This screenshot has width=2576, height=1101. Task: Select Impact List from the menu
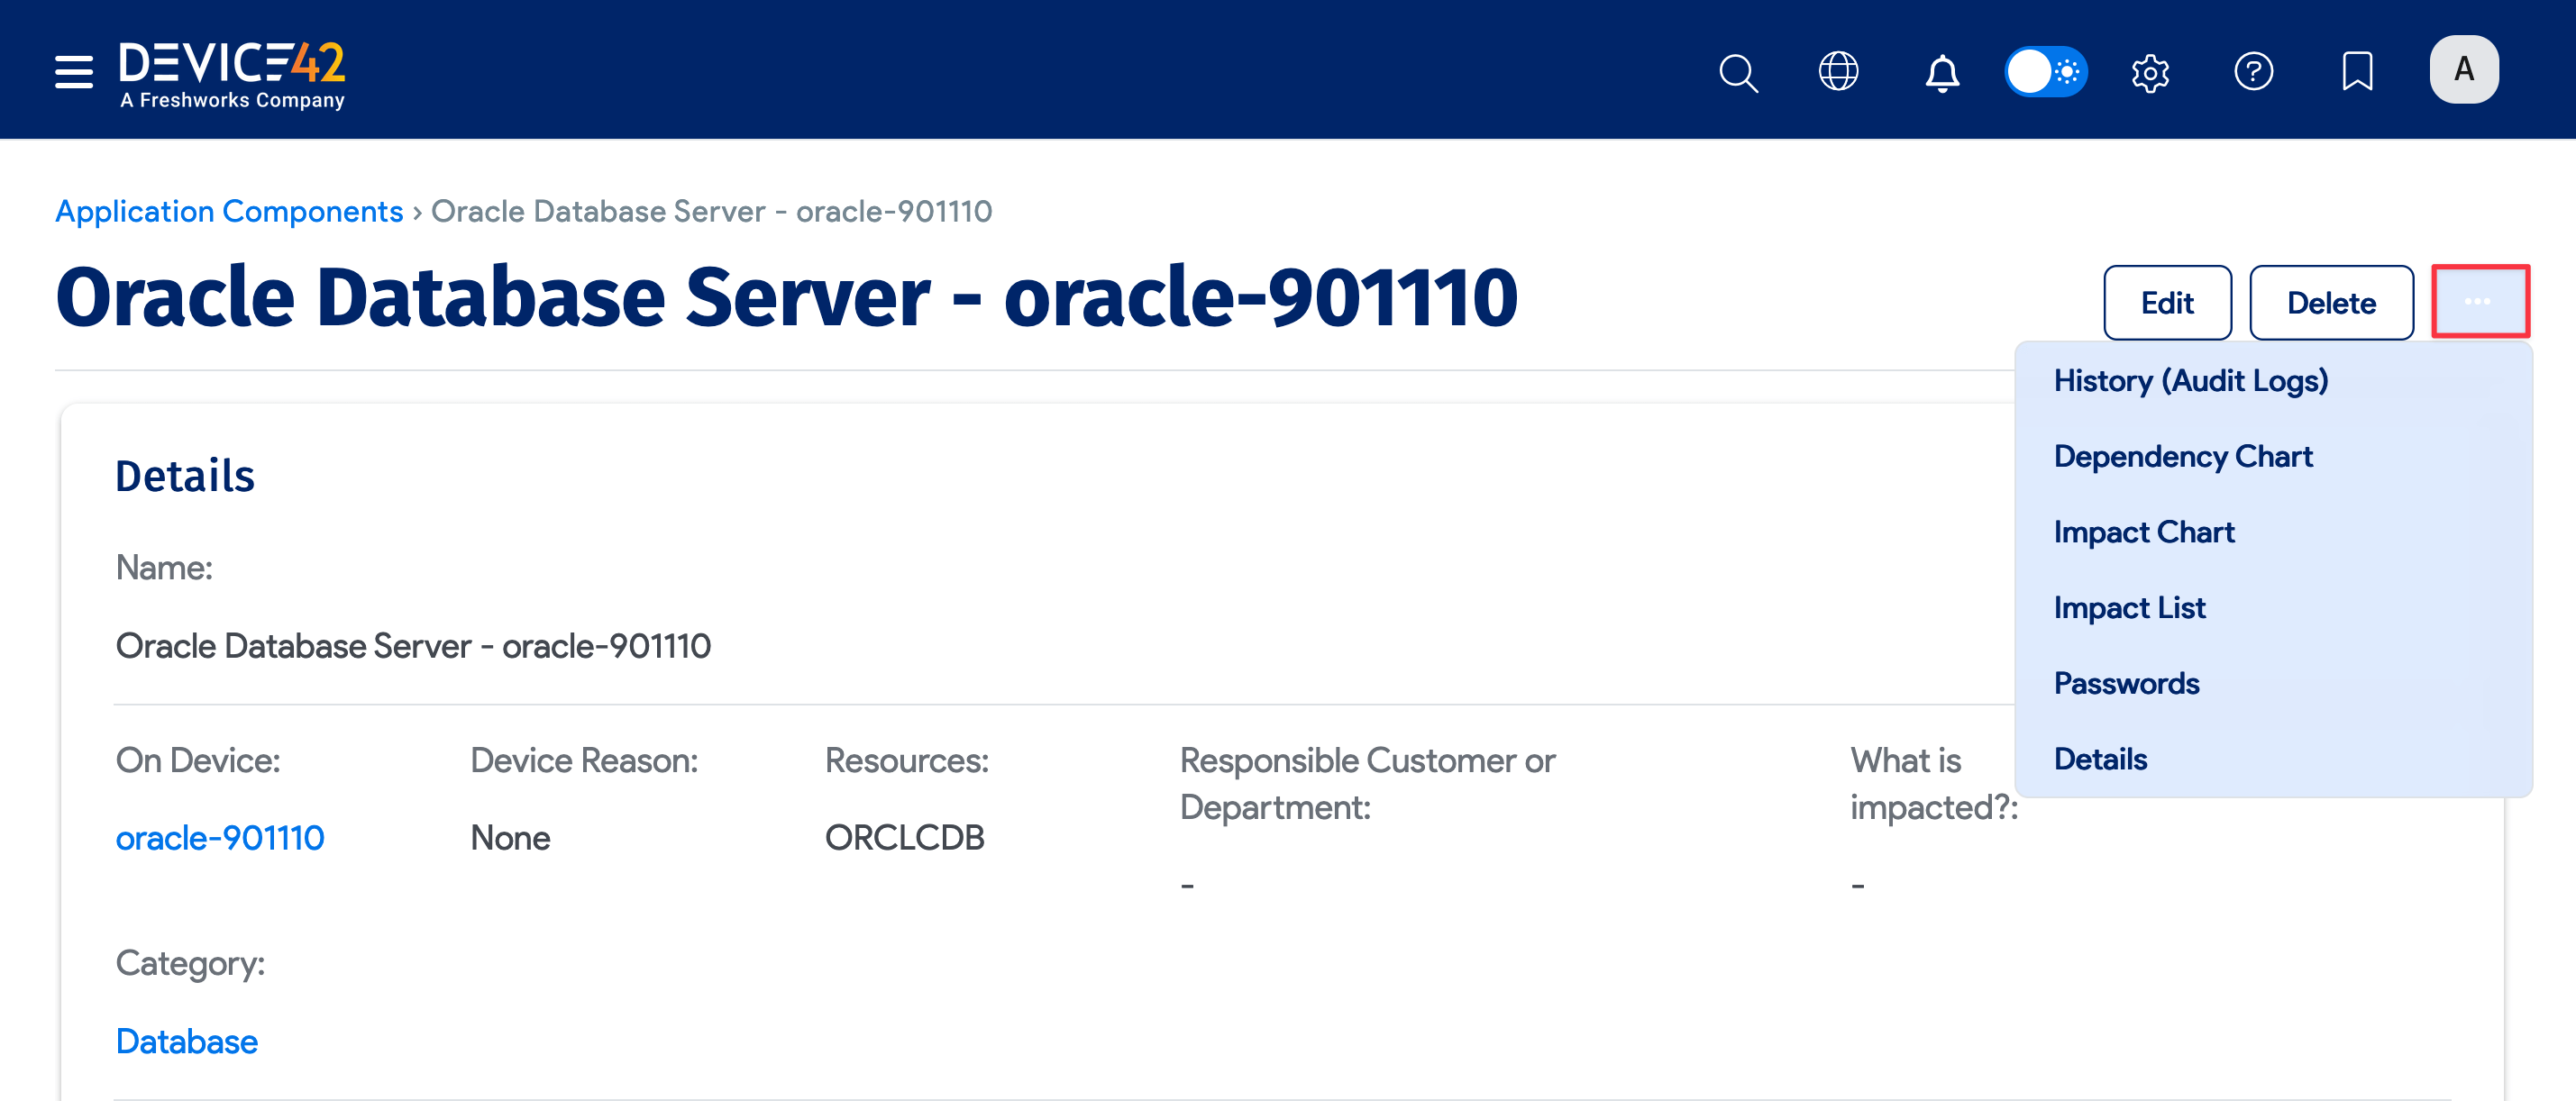pyautogui.click(x=2129, y=607)
